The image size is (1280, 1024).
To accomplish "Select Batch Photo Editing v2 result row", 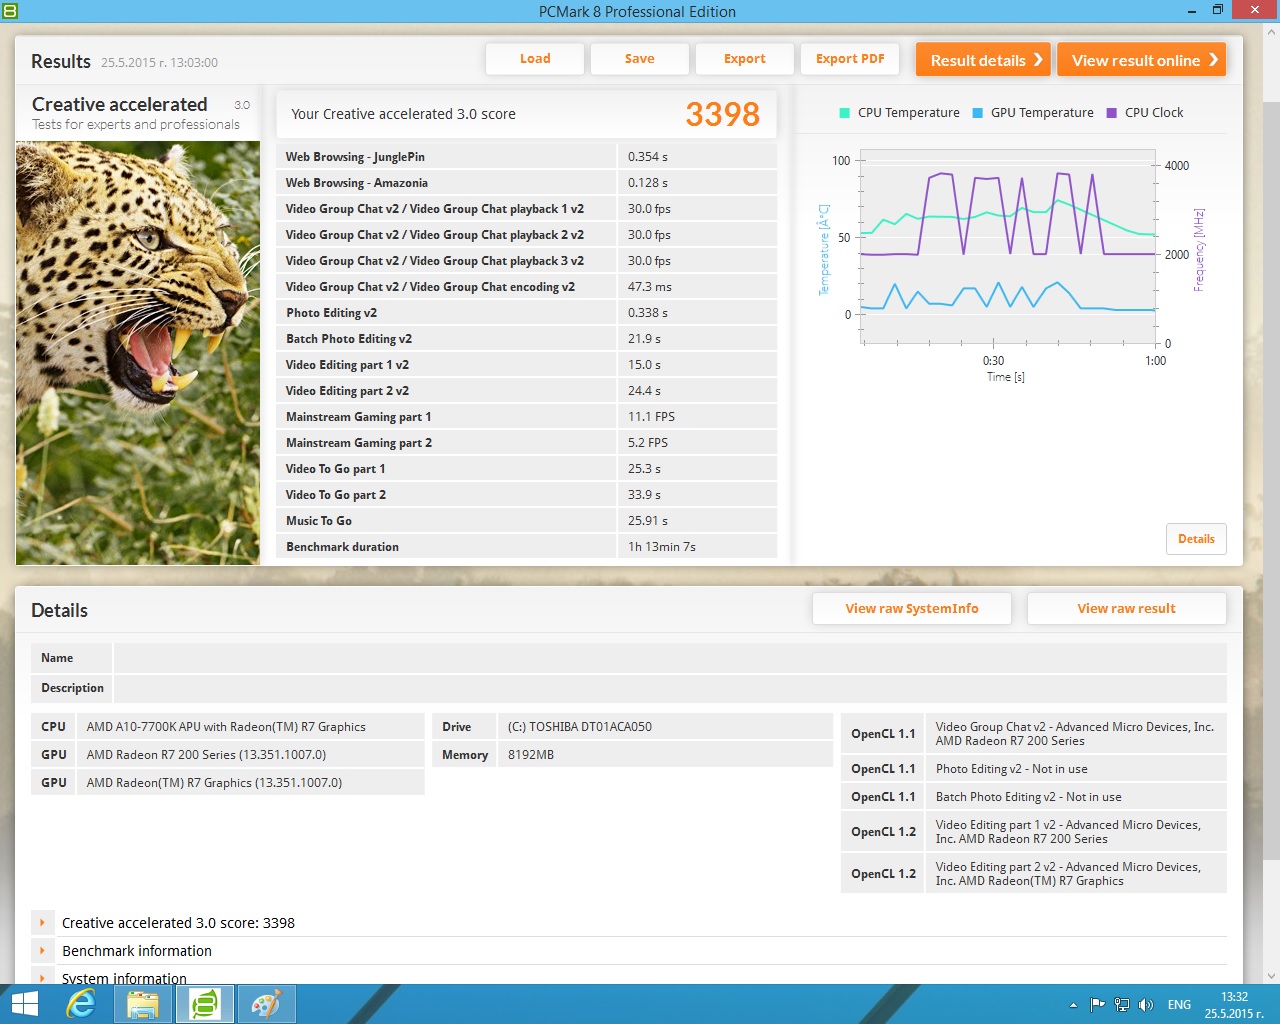I will coord(526,339).
